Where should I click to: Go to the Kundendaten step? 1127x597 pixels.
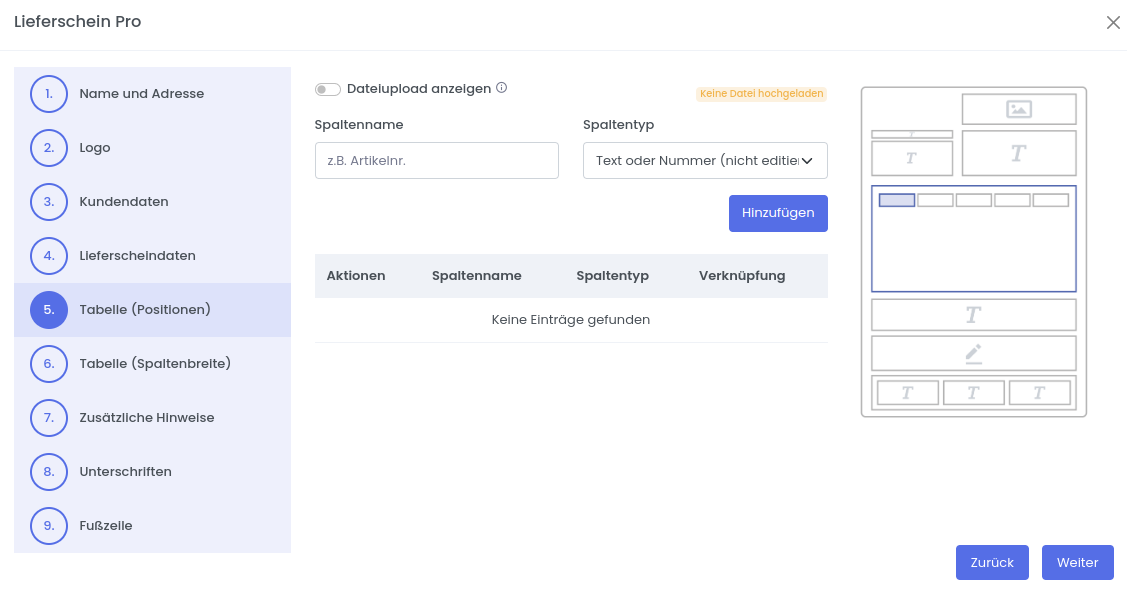[x=124, y=202]
